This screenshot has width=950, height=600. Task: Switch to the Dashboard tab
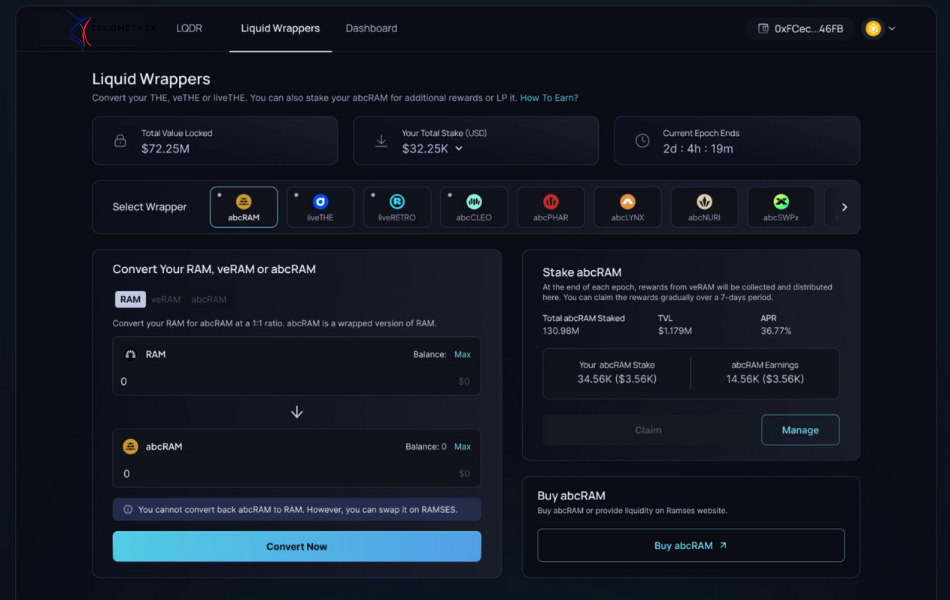[x=371, y=28]
